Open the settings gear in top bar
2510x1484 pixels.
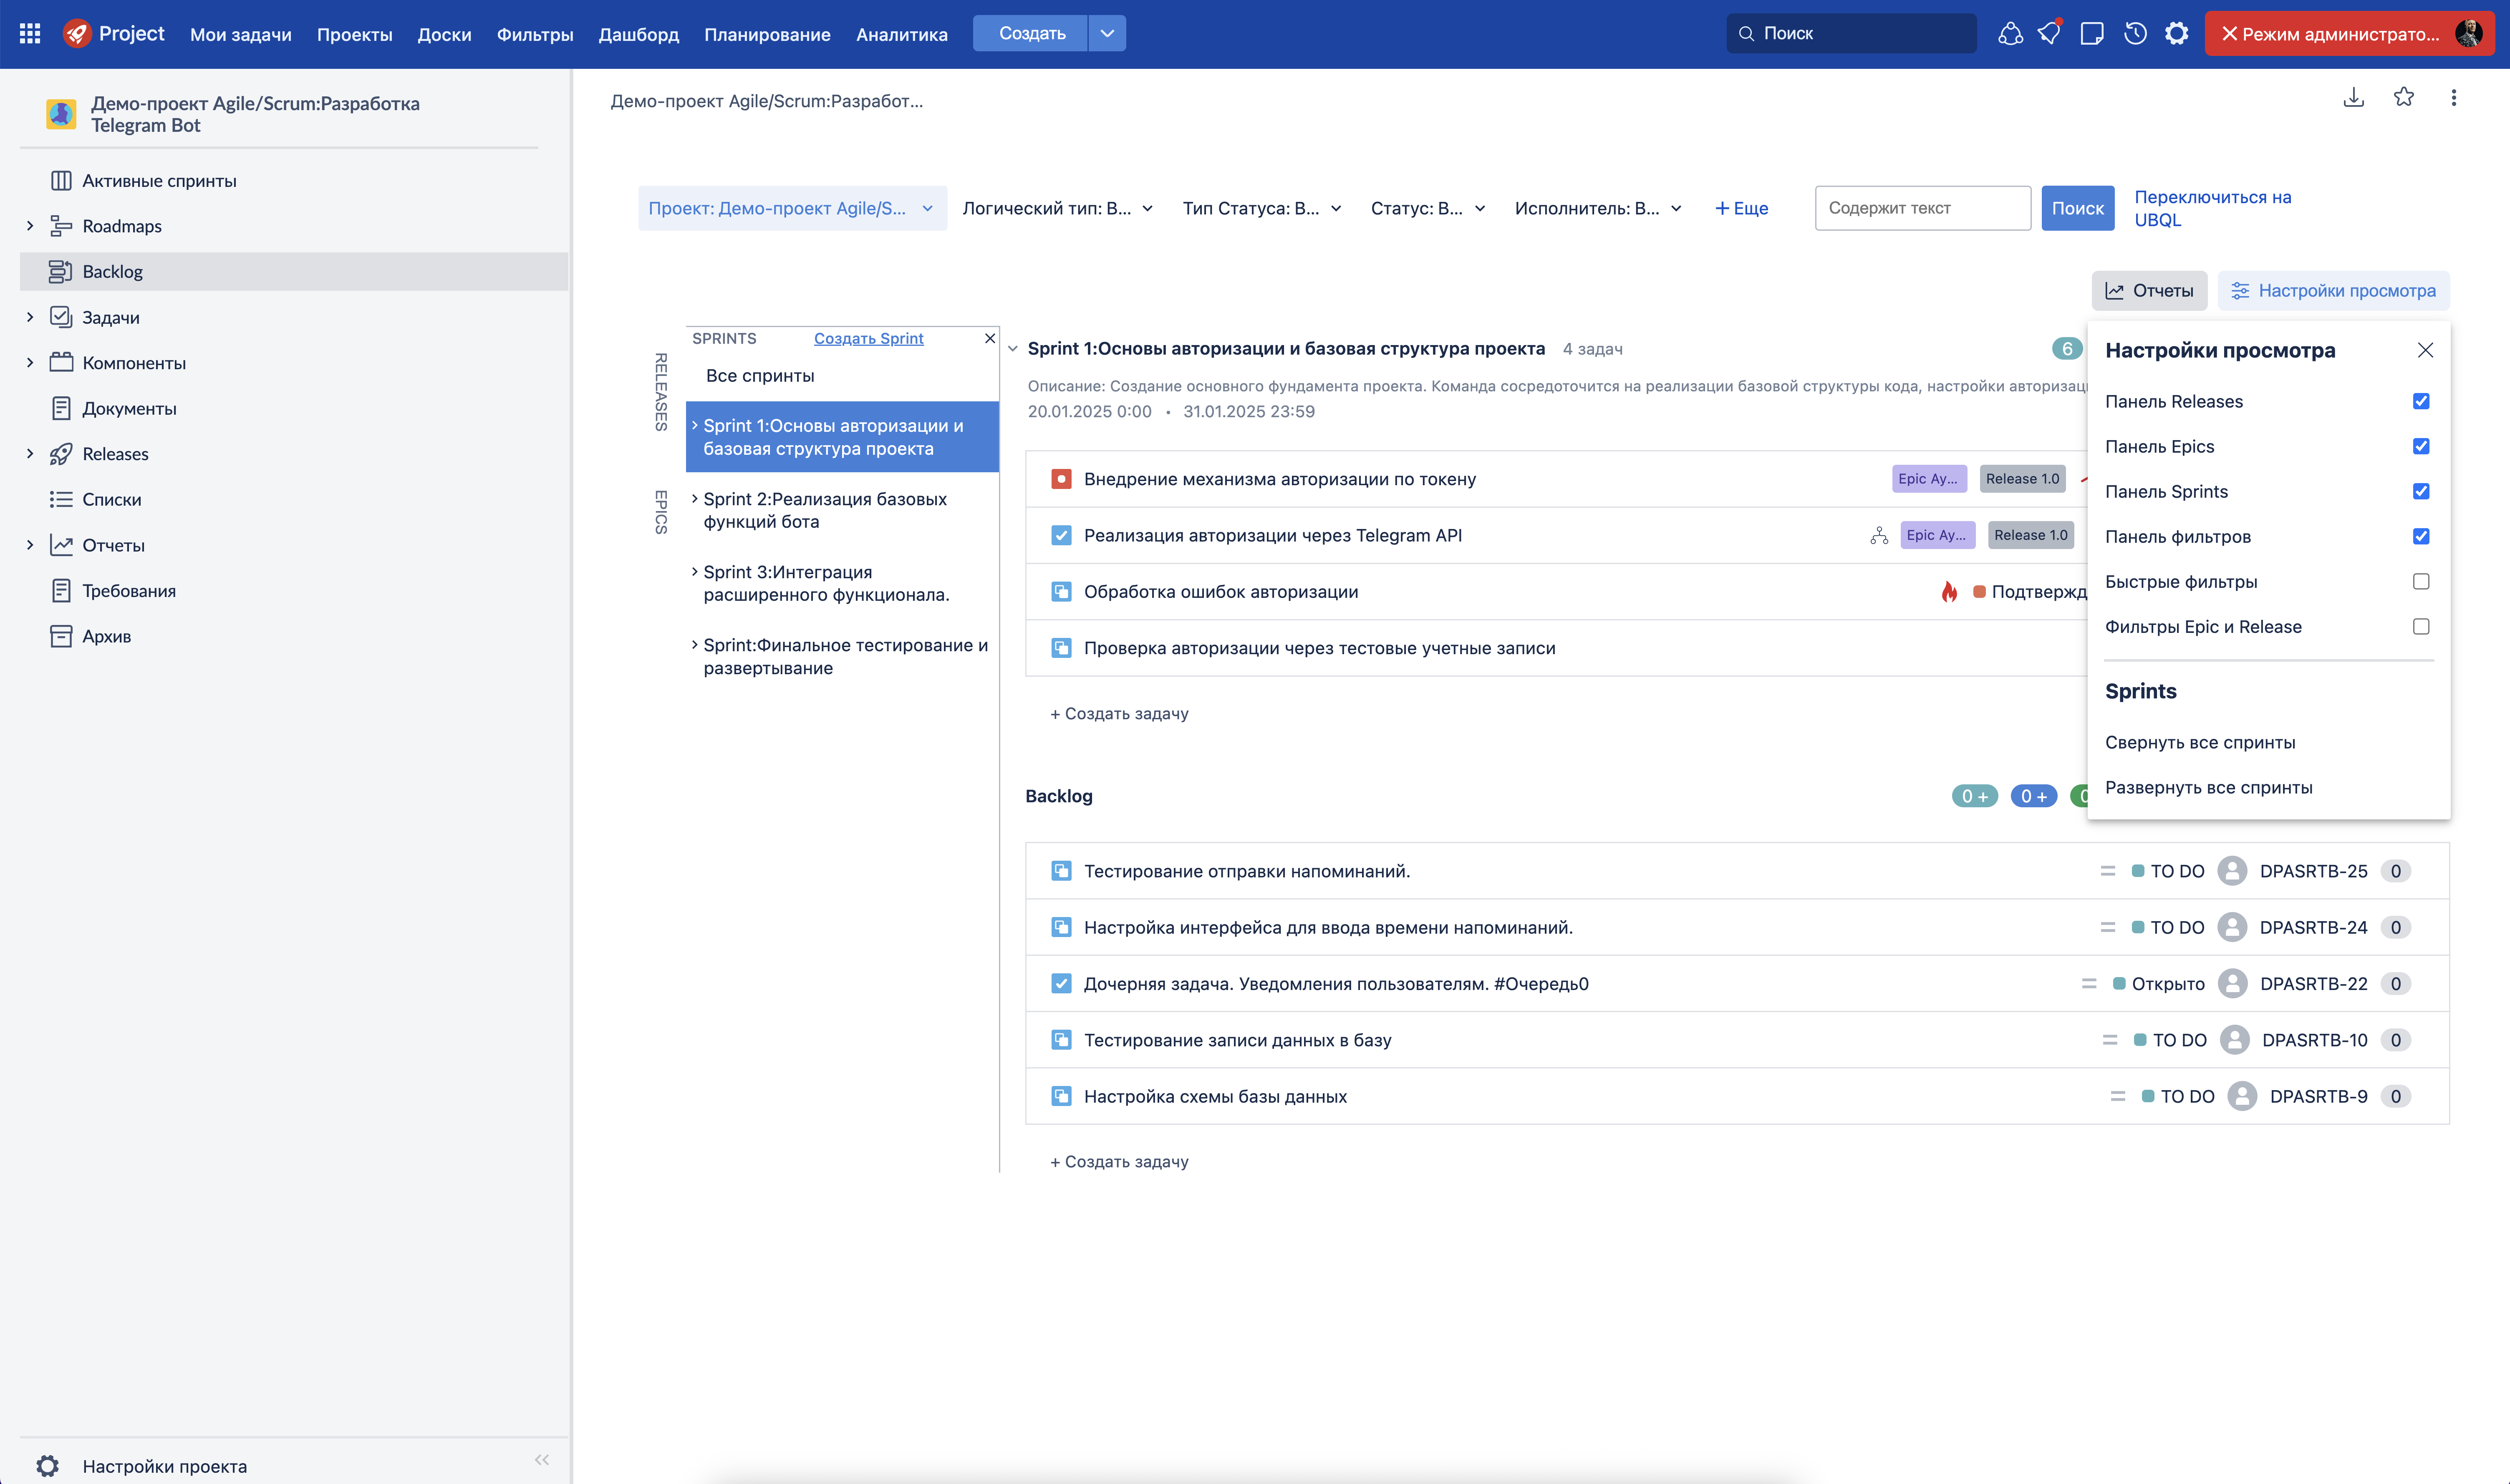point(2177,33)
